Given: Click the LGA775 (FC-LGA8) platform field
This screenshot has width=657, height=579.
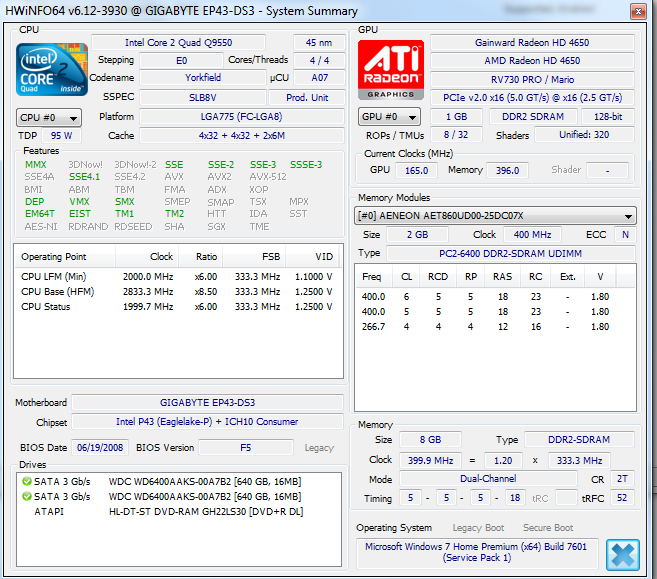Looking at the screenshot, I should (x=242, y=116).
